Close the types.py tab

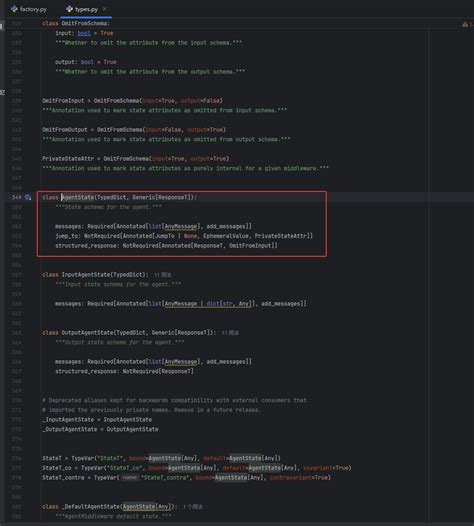click(x=105, y=9)
